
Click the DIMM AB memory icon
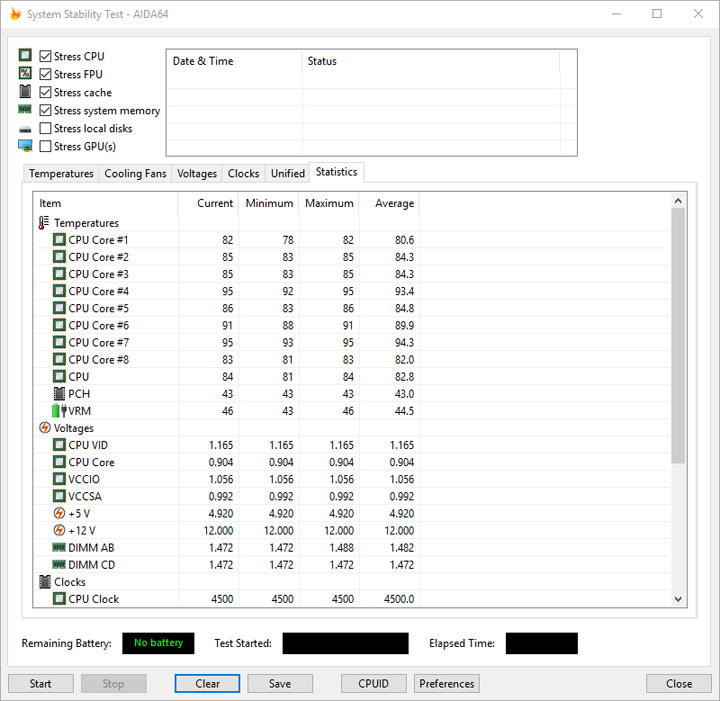coord(59,547)
